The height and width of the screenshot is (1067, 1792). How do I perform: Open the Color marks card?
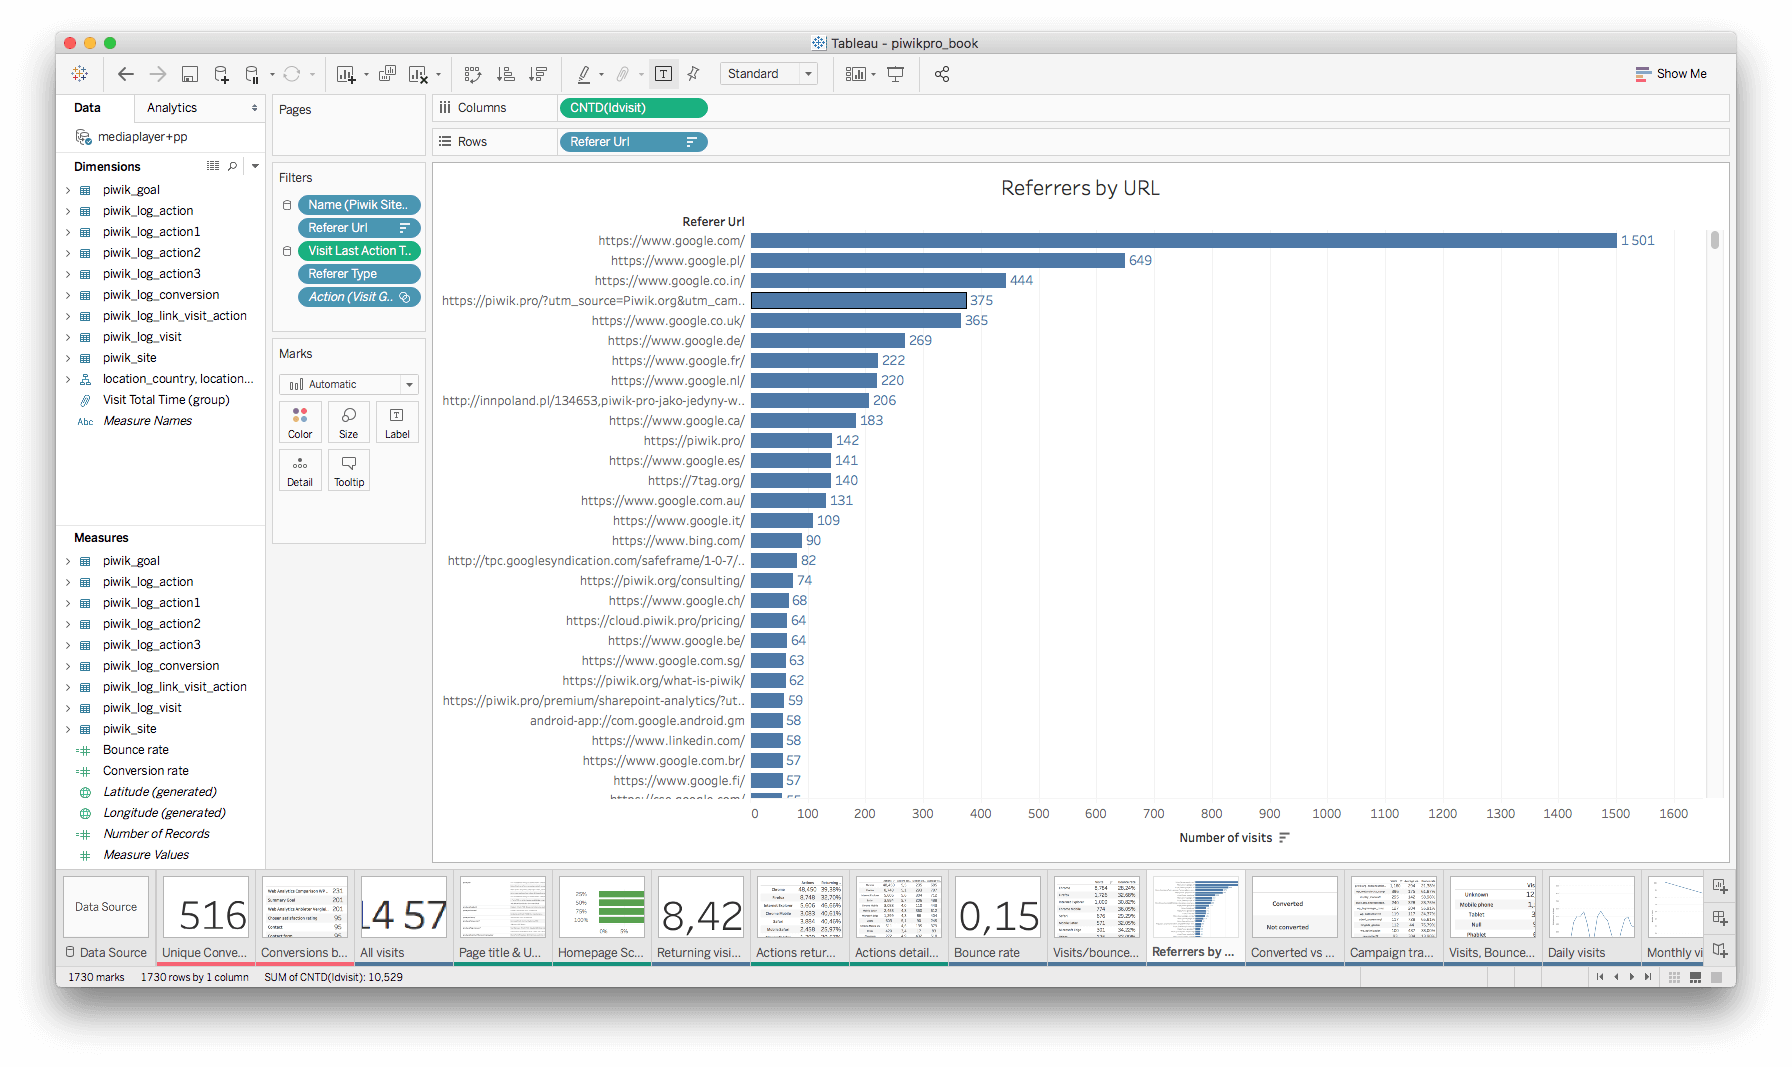point(300,422)
